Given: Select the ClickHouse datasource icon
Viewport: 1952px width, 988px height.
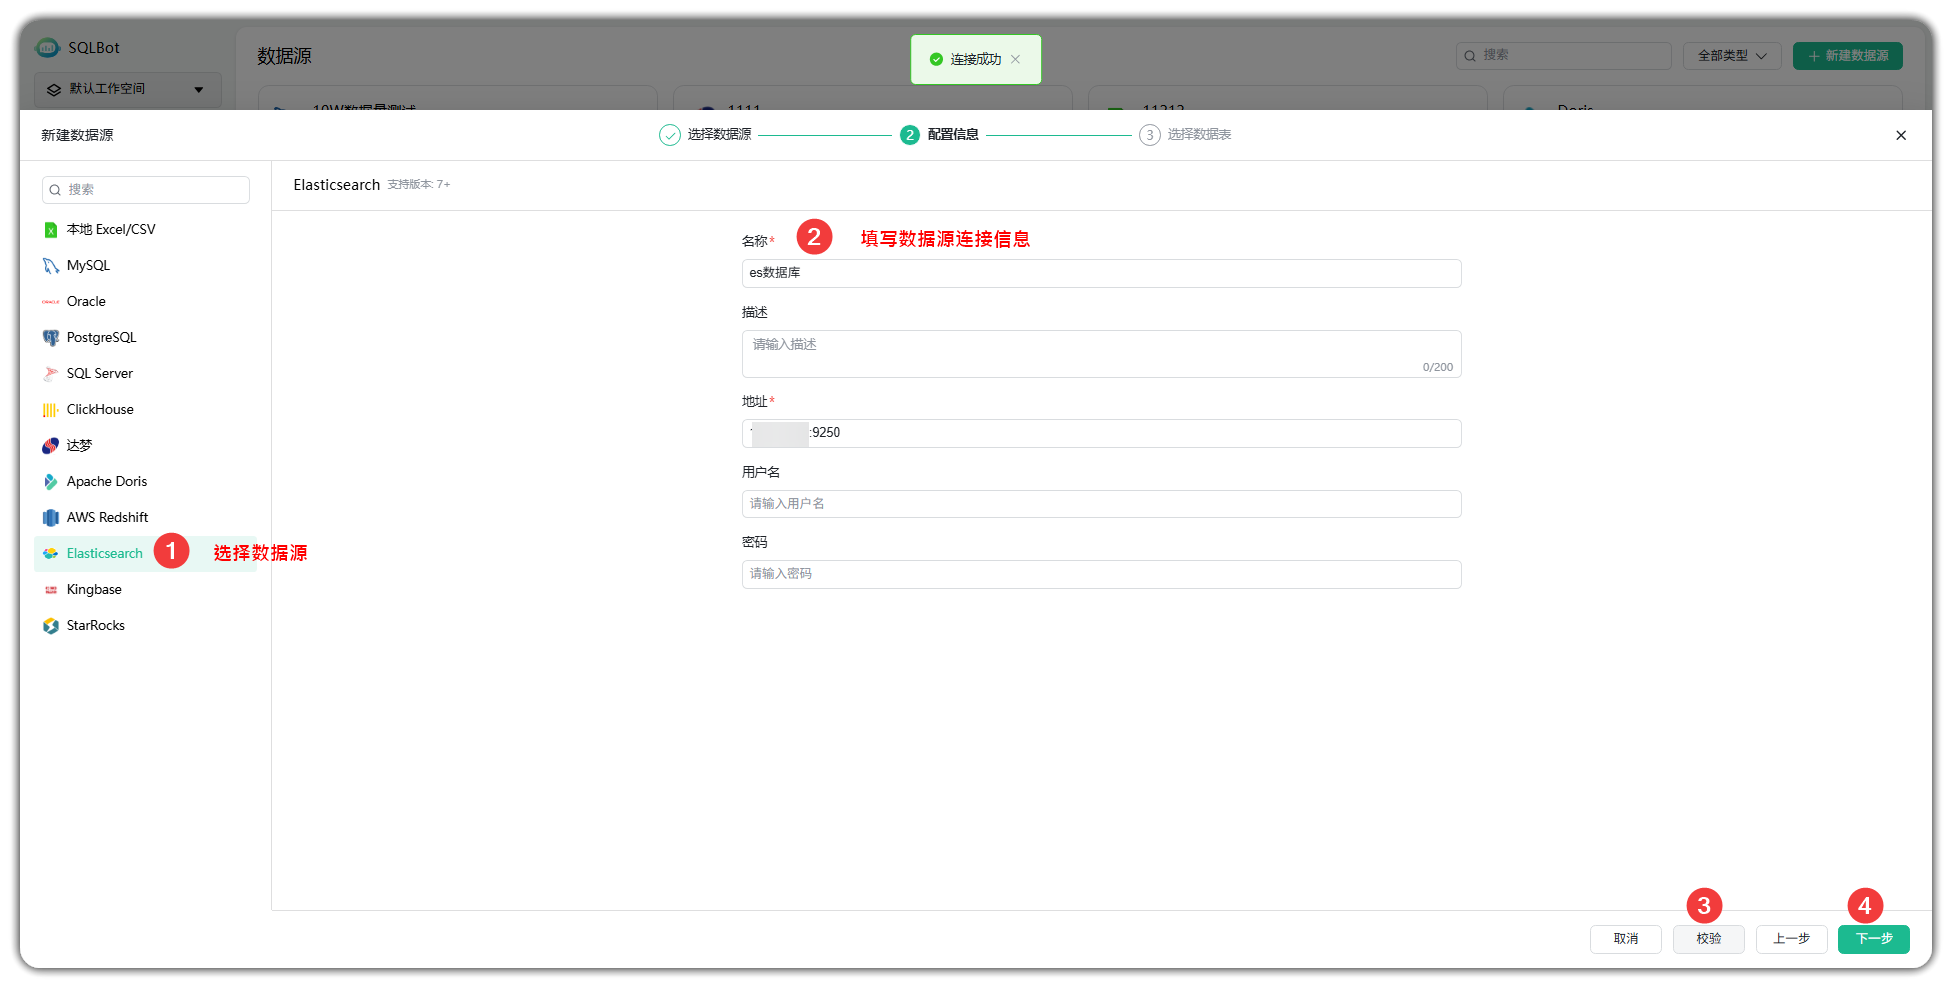Looking at the screenshot, I should point(51,409).
